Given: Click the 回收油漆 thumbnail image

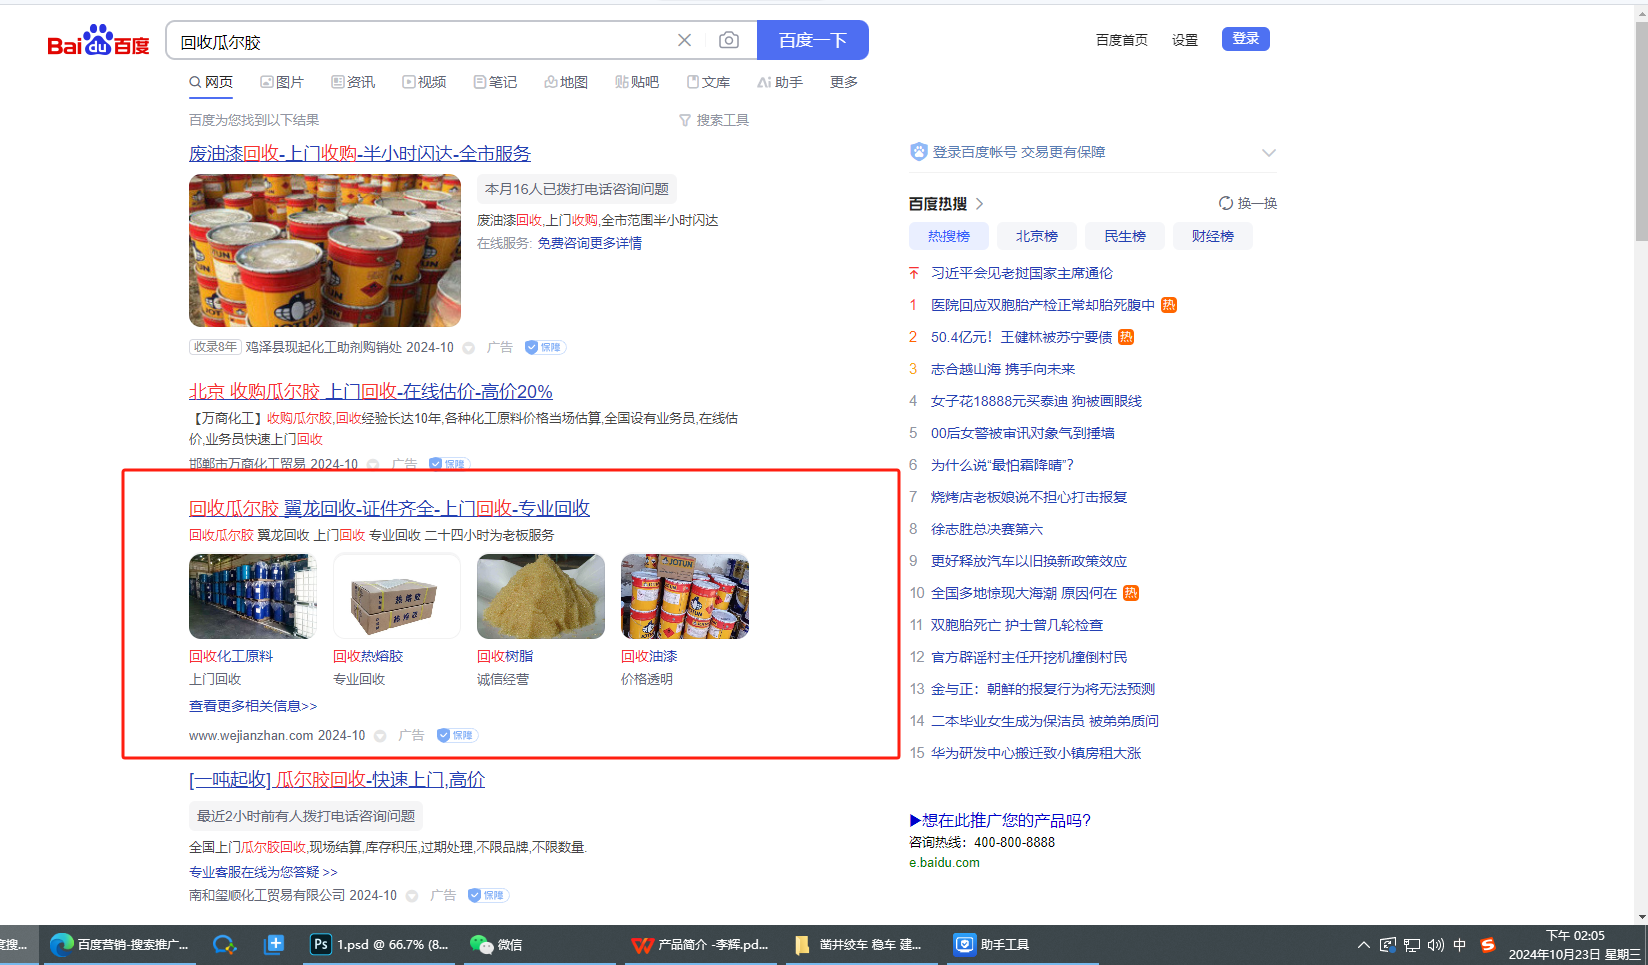Looking at the screenshot, I should pos(685,596).
